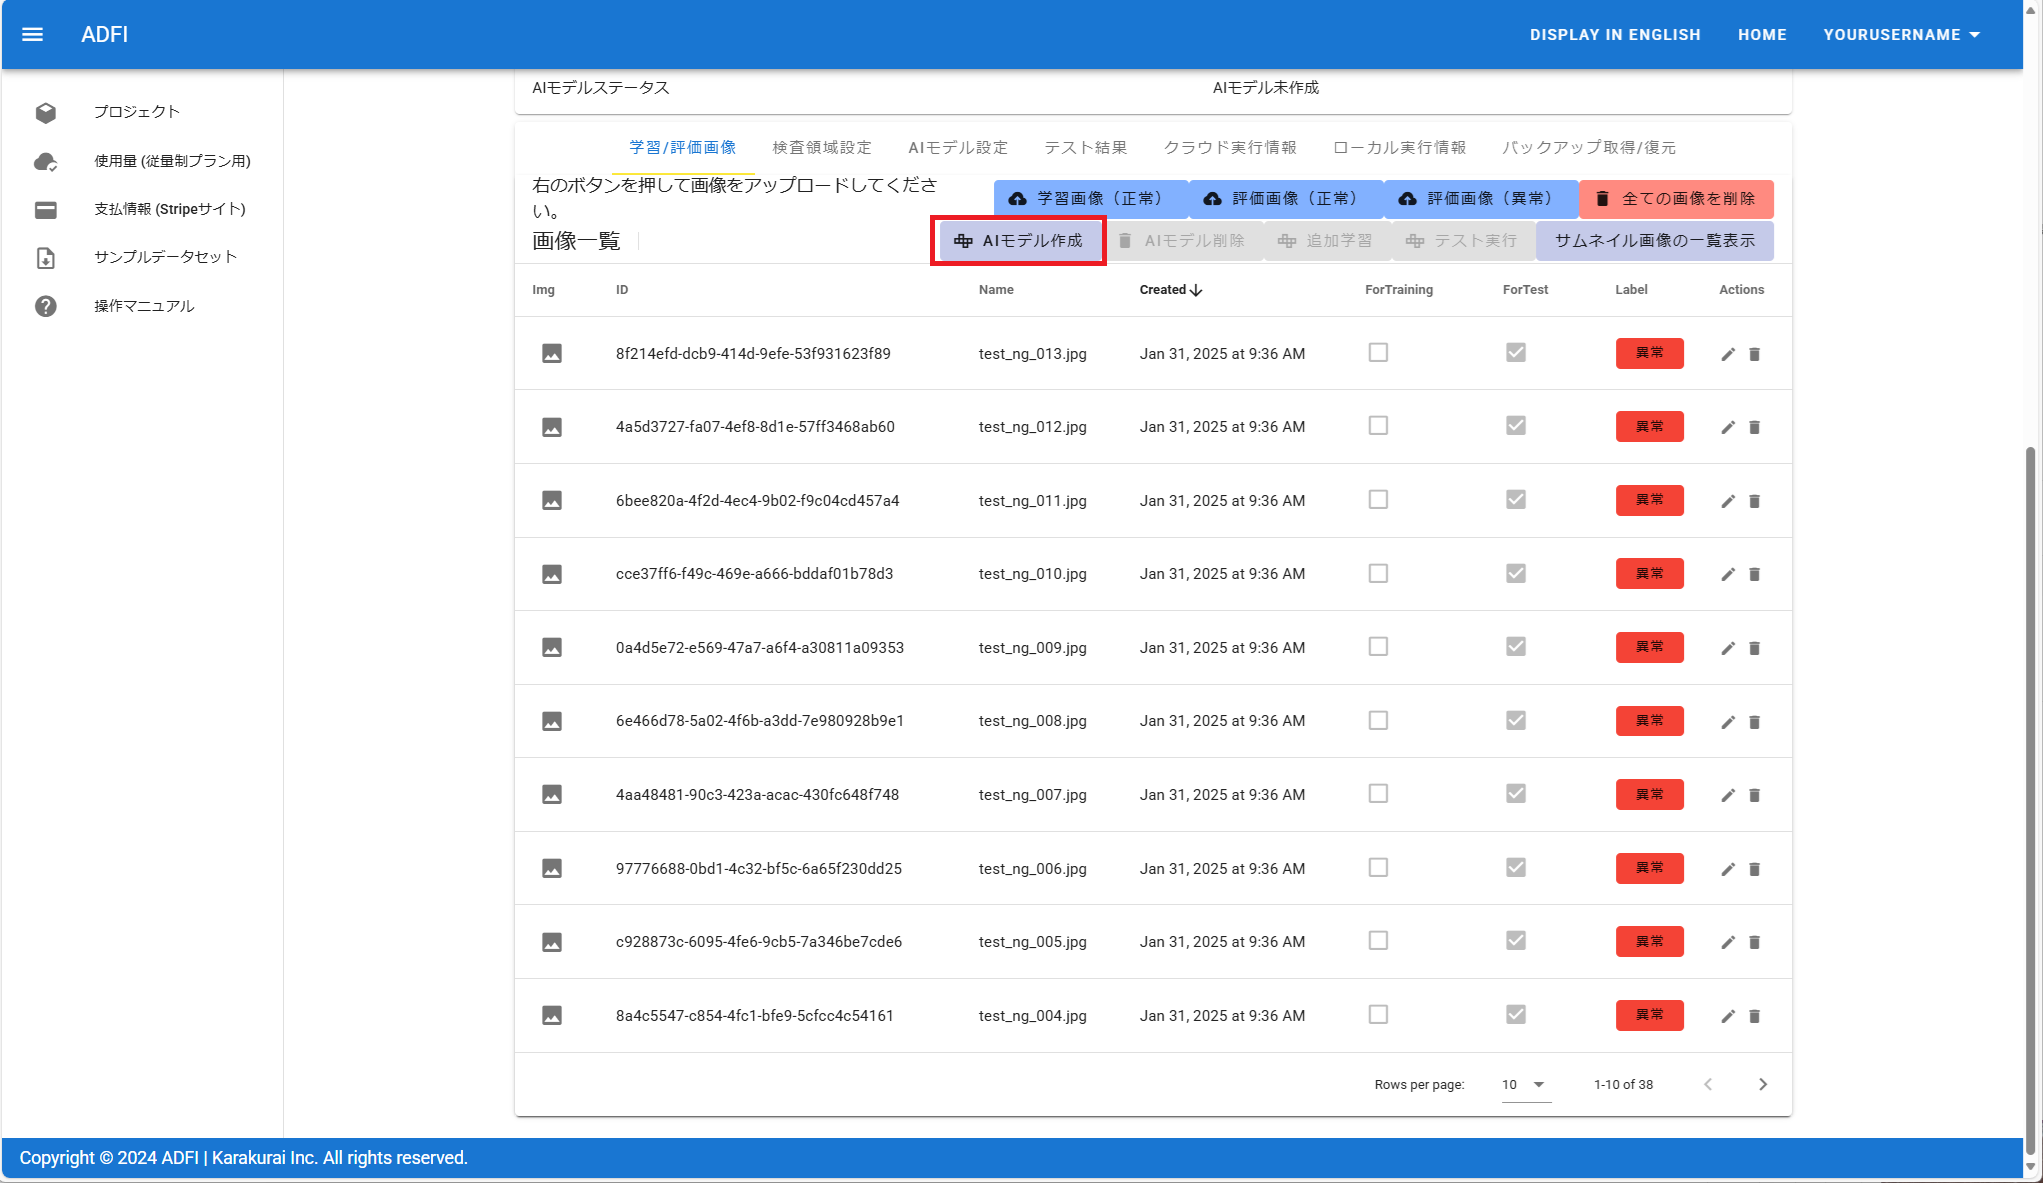Click the サンプルデータセット download icon
Image resolution: width=2043 pixels, height=1183 pixels.
pos(46,258)
